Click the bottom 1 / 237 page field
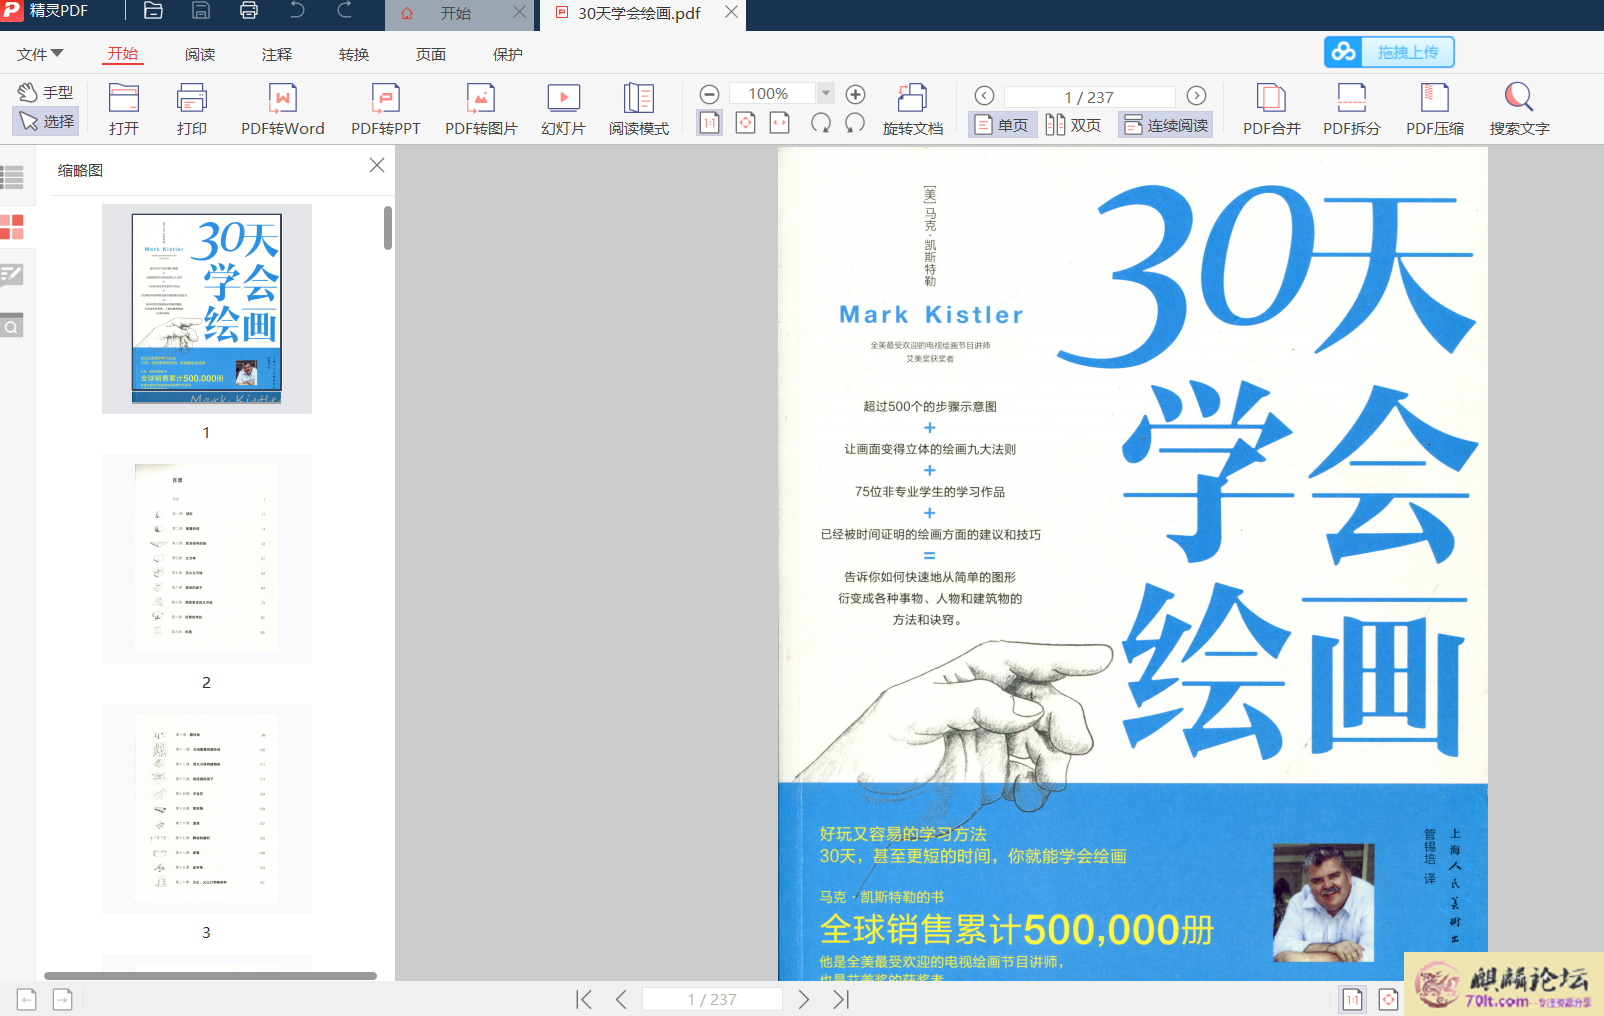 712,999
